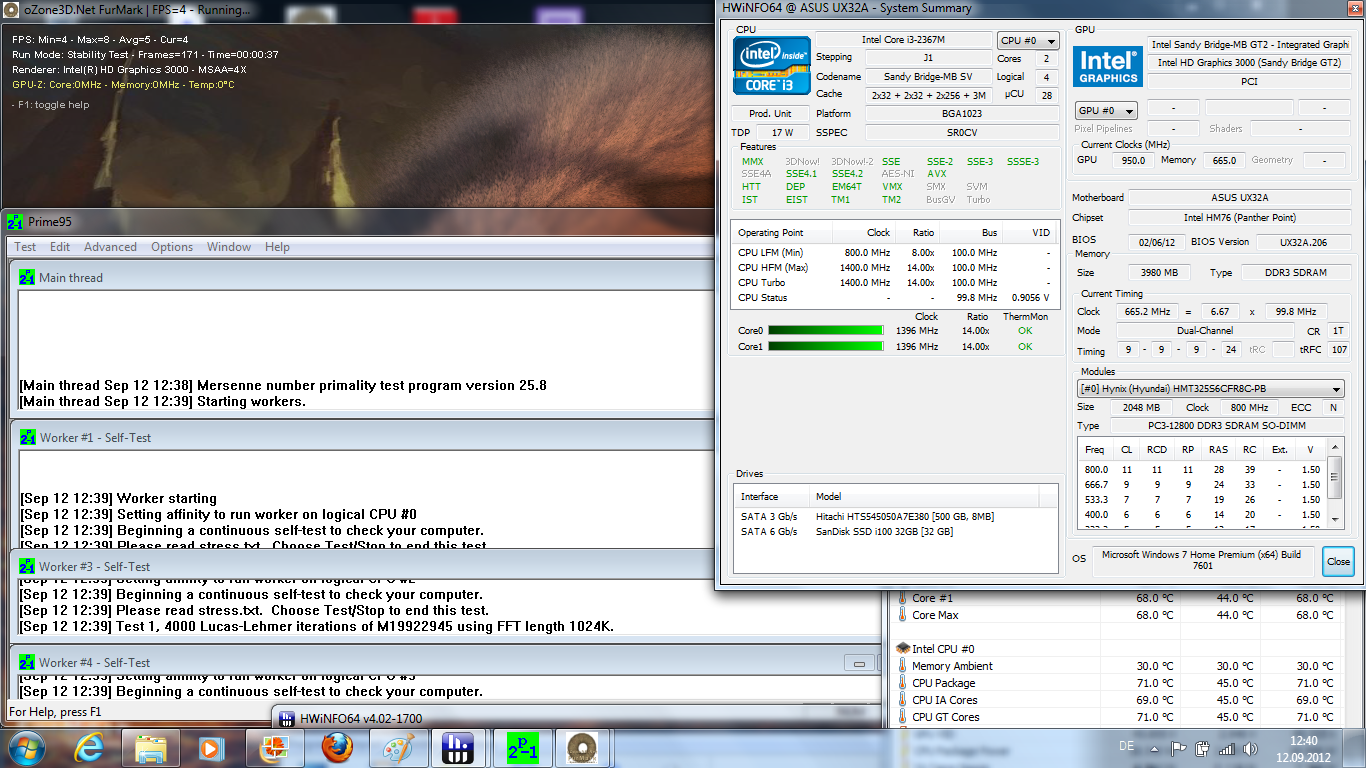This screenshot has height=768, width=1366.
Task: Switch to HWiNFO64 in the taskbar
Action: (x=459, y=748)
